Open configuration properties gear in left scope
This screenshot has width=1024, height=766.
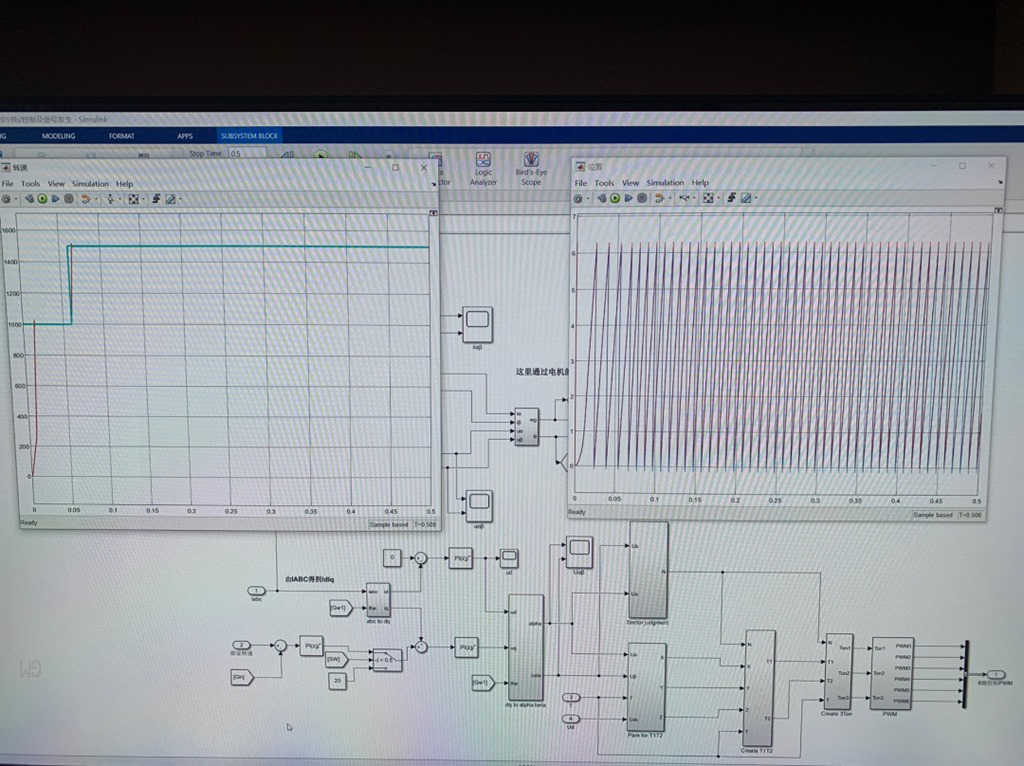[6, 199]
